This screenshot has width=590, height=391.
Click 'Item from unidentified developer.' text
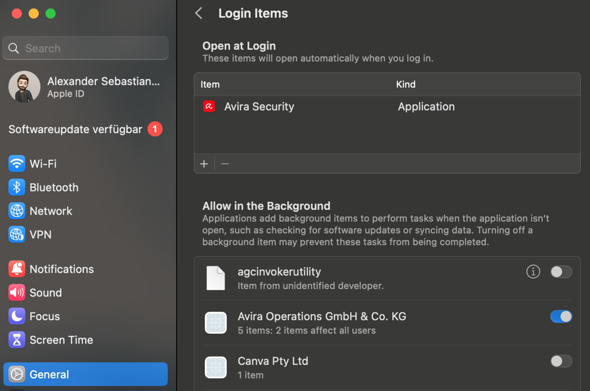310,286
